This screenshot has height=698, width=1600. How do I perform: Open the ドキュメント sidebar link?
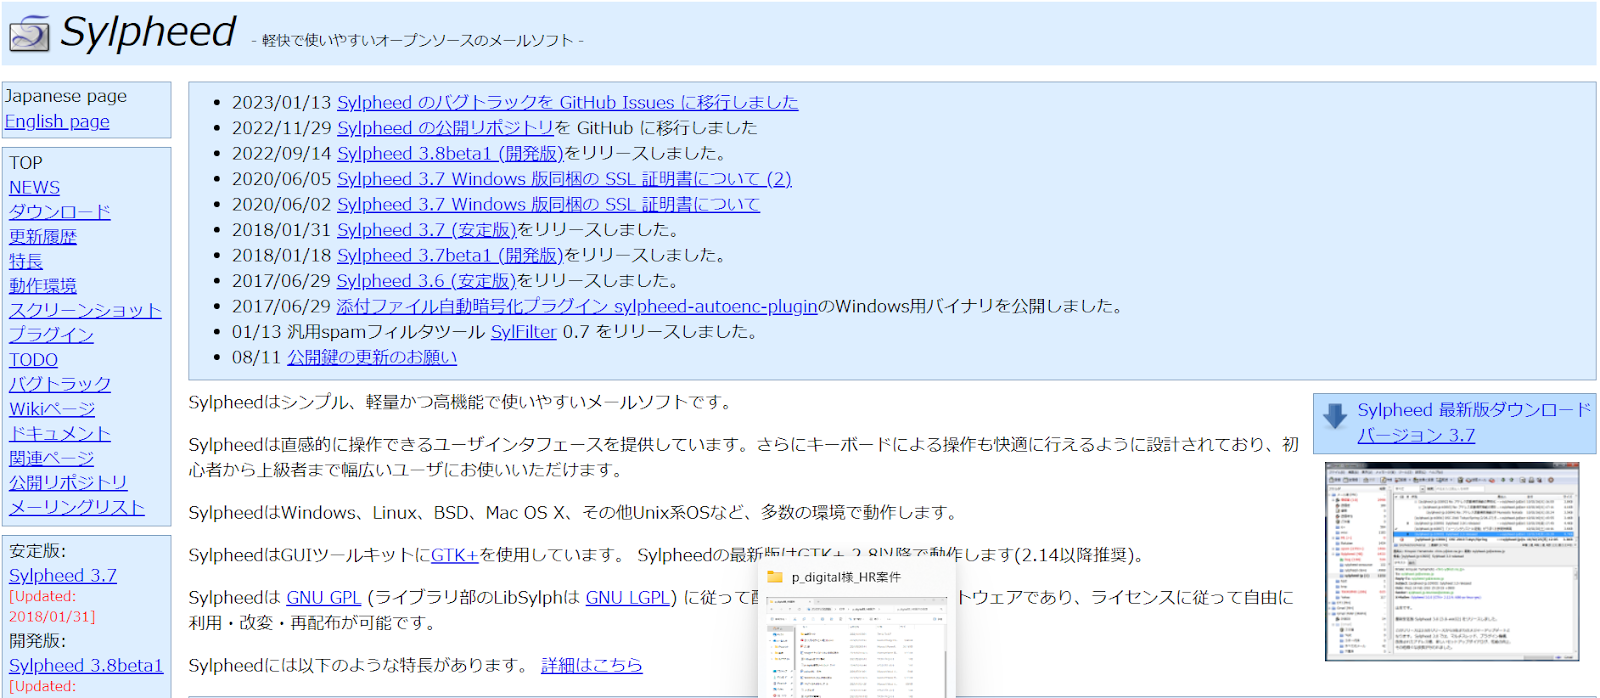(x=60, y=433)
